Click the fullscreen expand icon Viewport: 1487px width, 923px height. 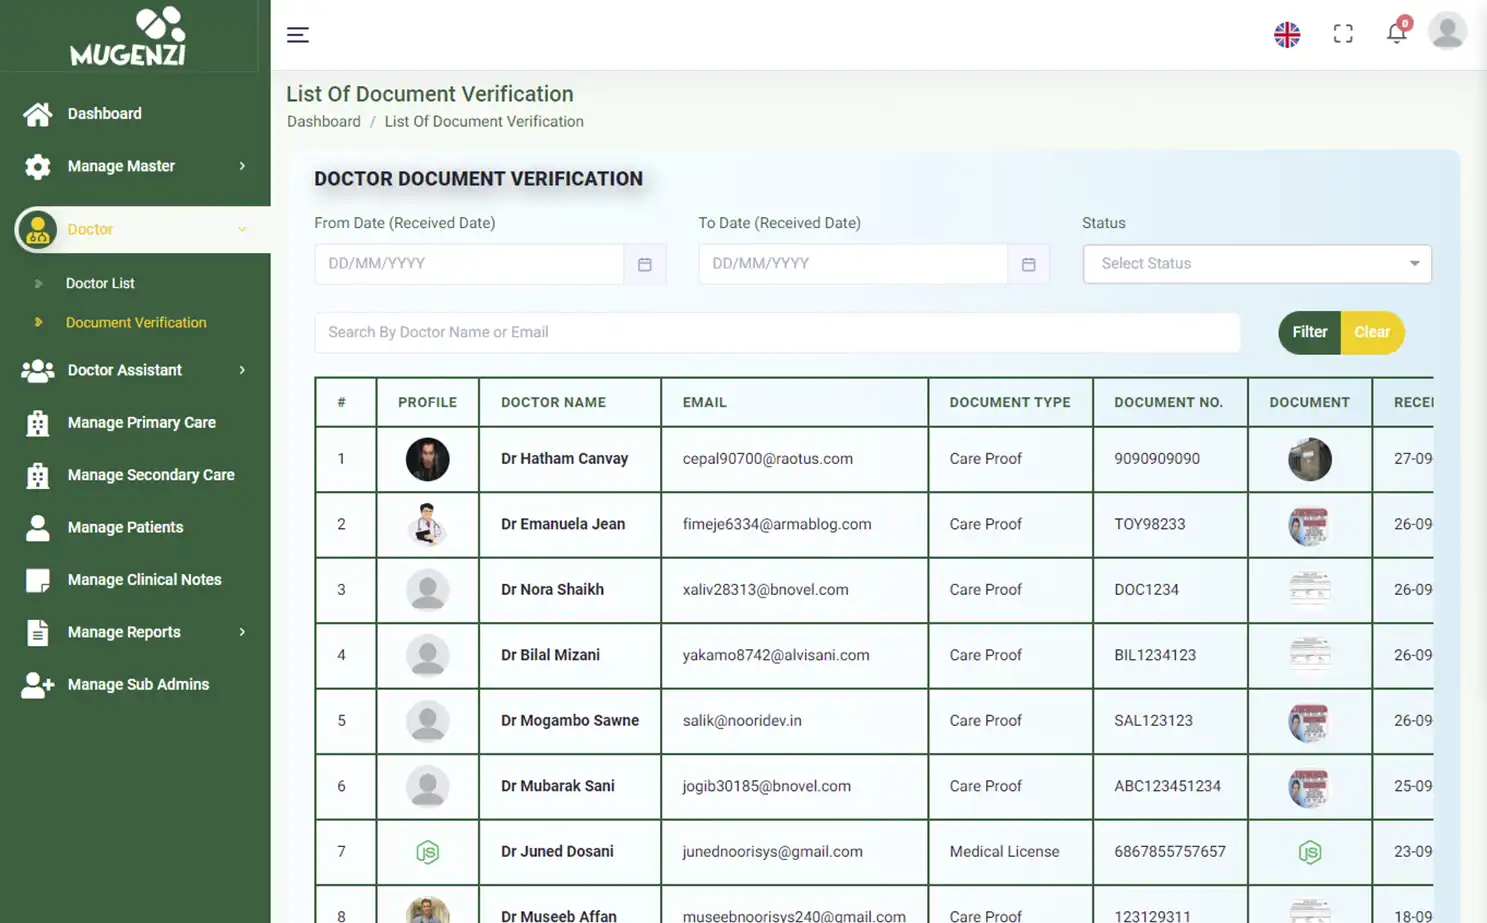click(1343, 33)
